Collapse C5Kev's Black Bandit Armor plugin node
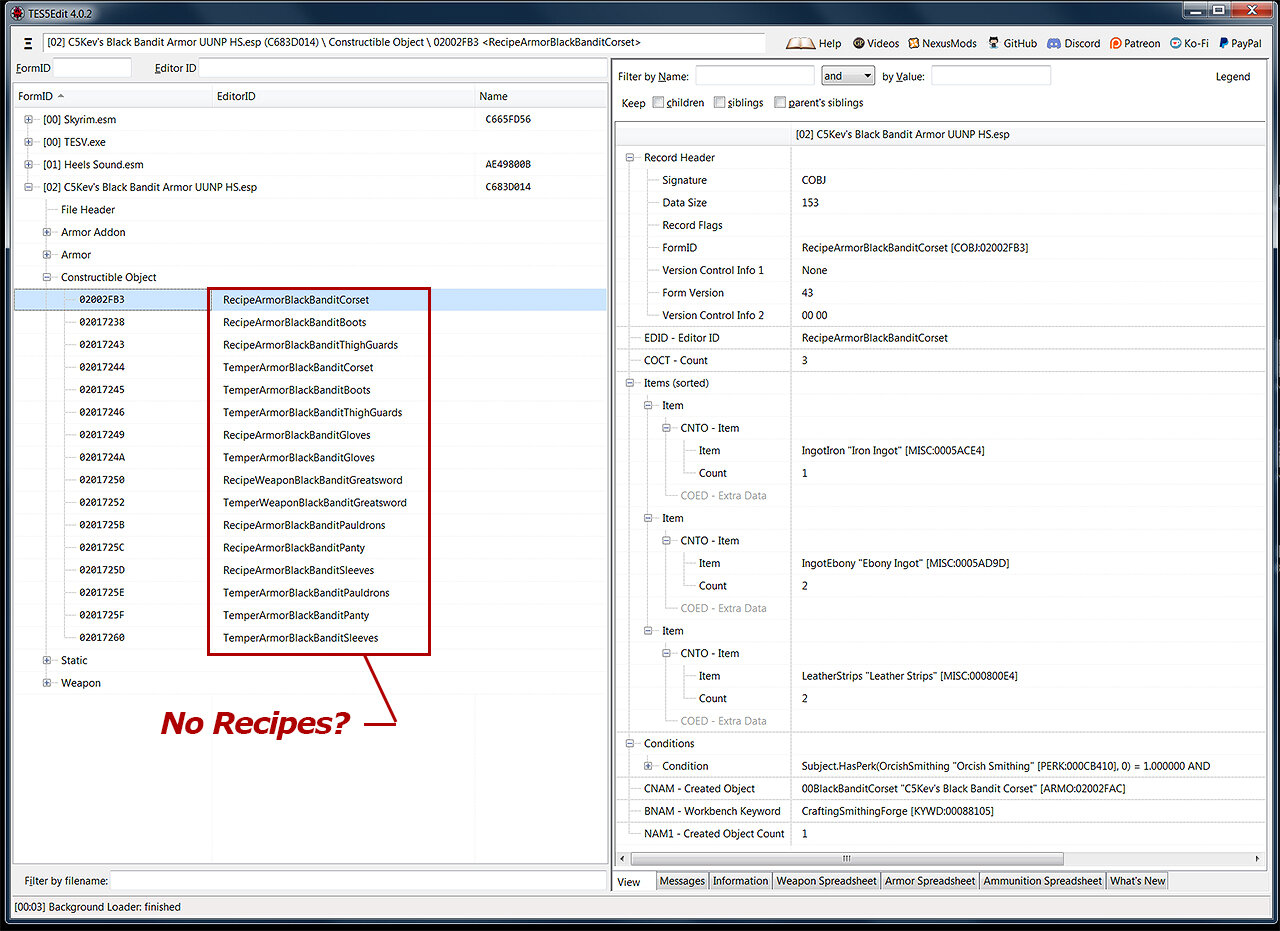Viewport: 1280px width, 931px height. (x=29, y=187)
